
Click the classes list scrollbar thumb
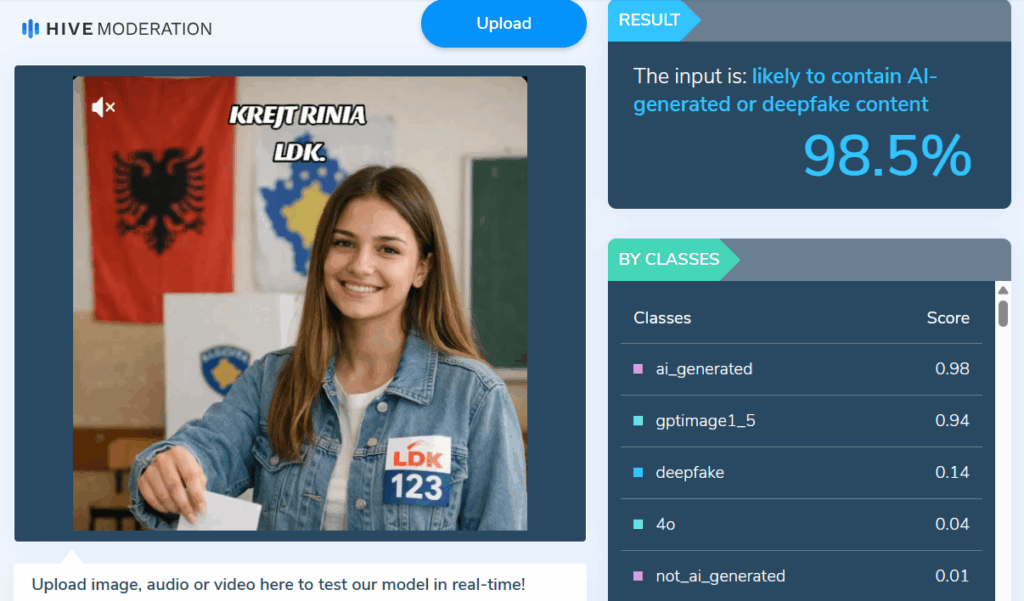click(x=1003, y=312)
